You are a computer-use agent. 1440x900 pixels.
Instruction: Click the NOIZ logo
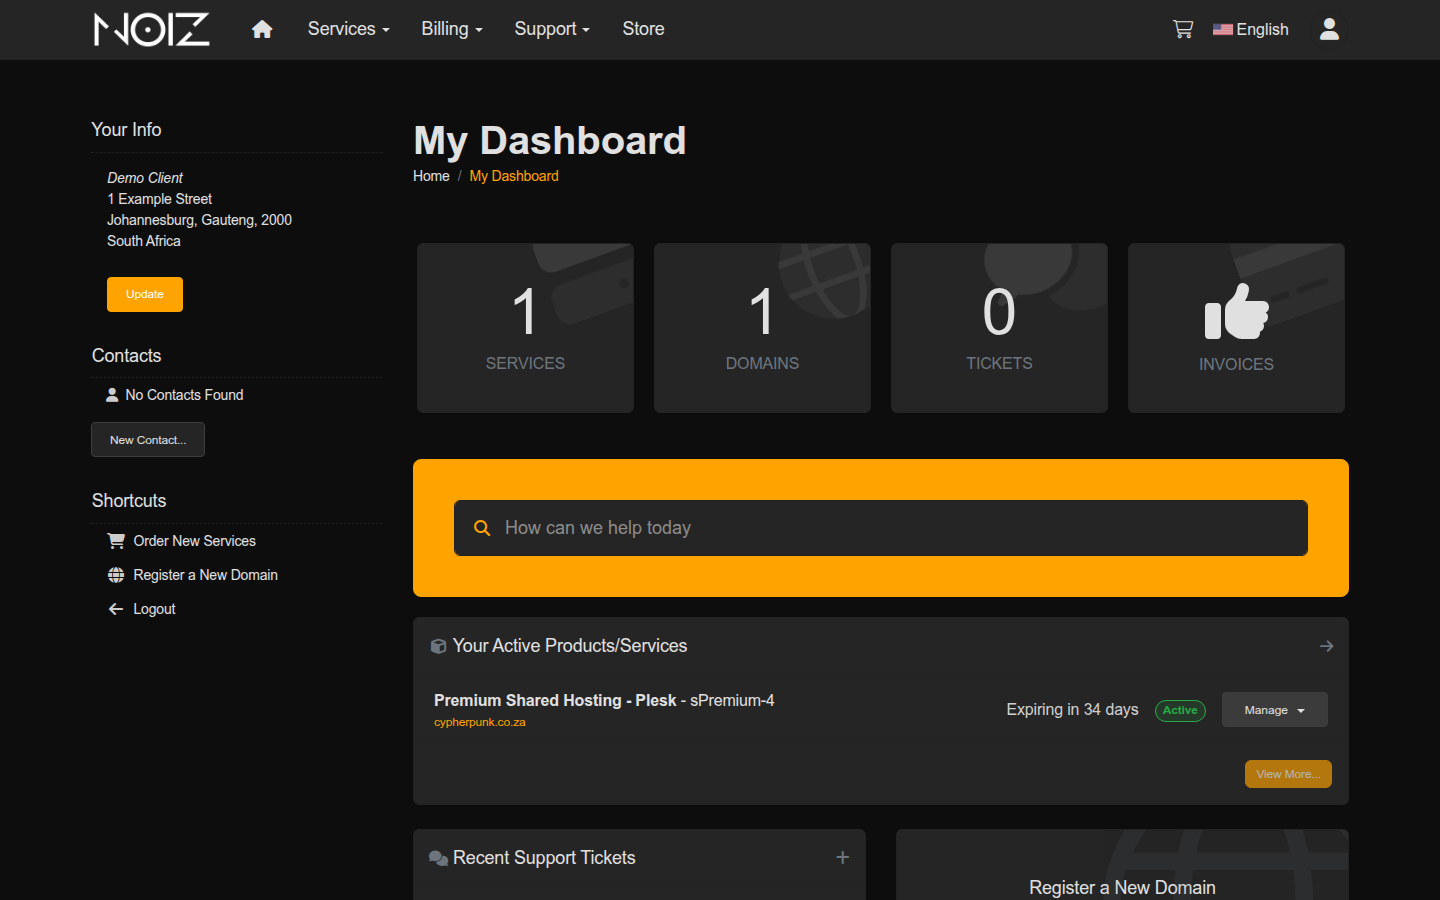(x=152, y=29)
